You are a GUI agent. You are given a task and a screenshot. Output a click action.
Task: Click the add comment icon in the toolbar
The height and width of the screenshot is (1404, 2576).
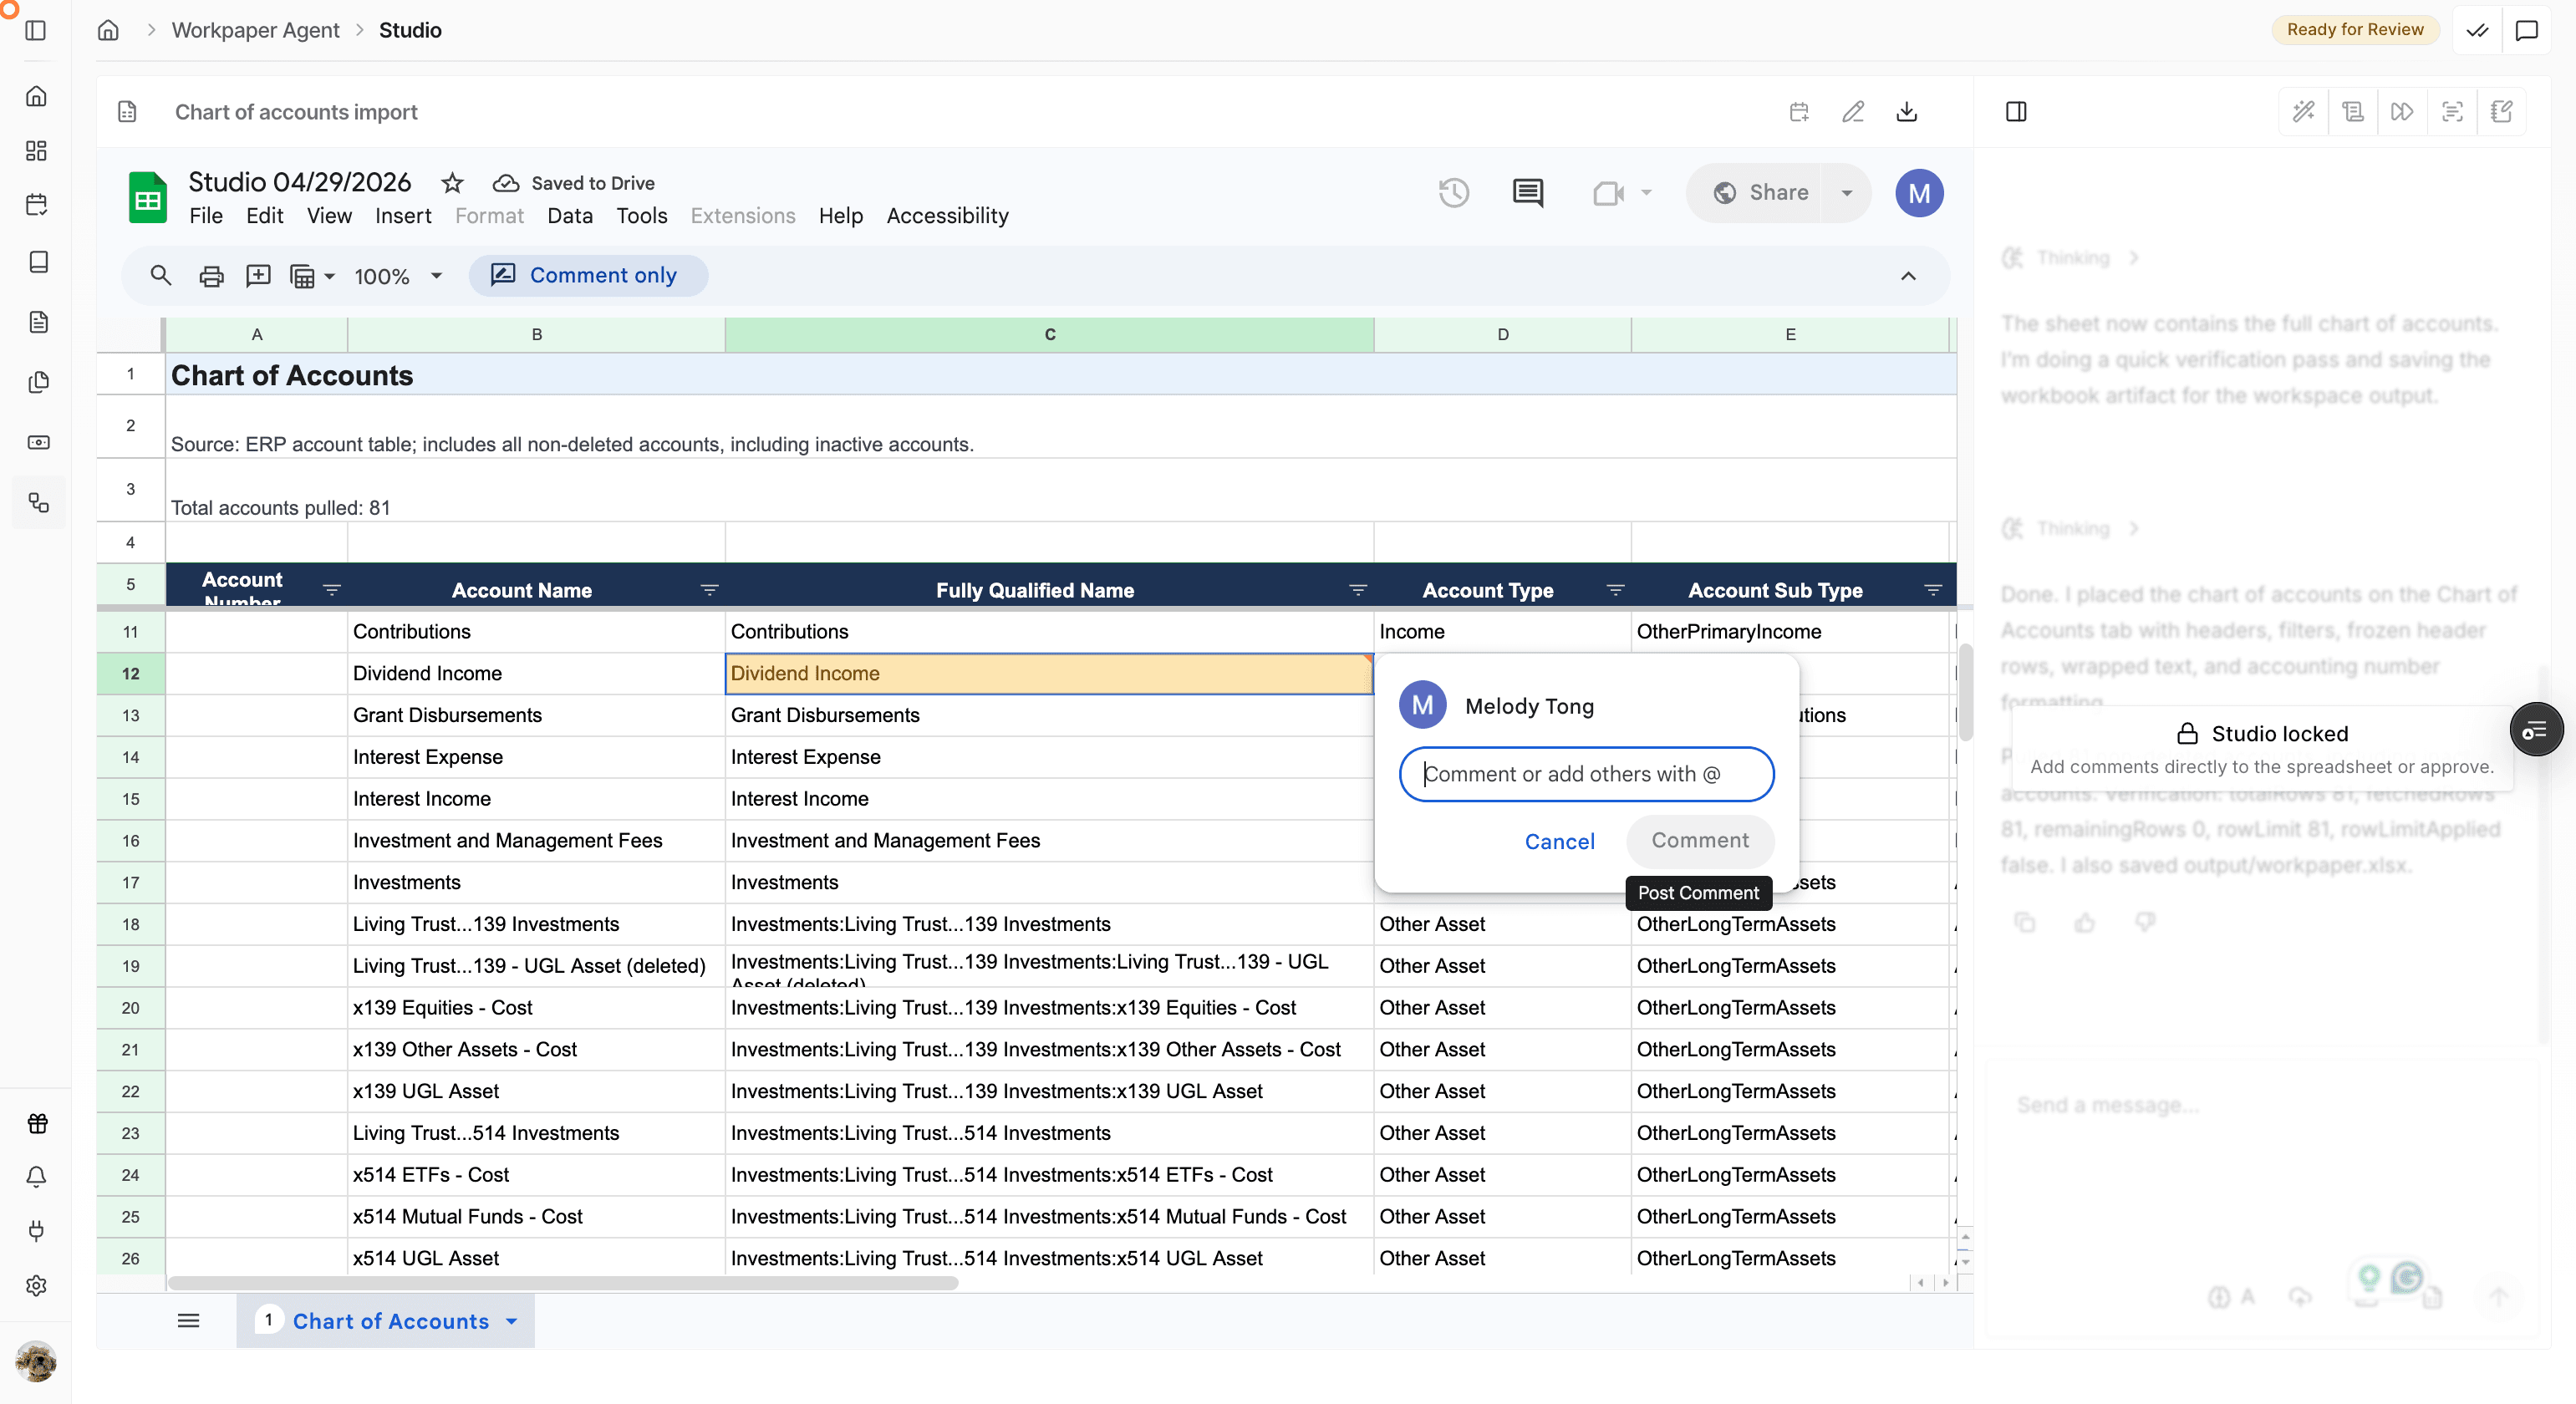(258, 276)
